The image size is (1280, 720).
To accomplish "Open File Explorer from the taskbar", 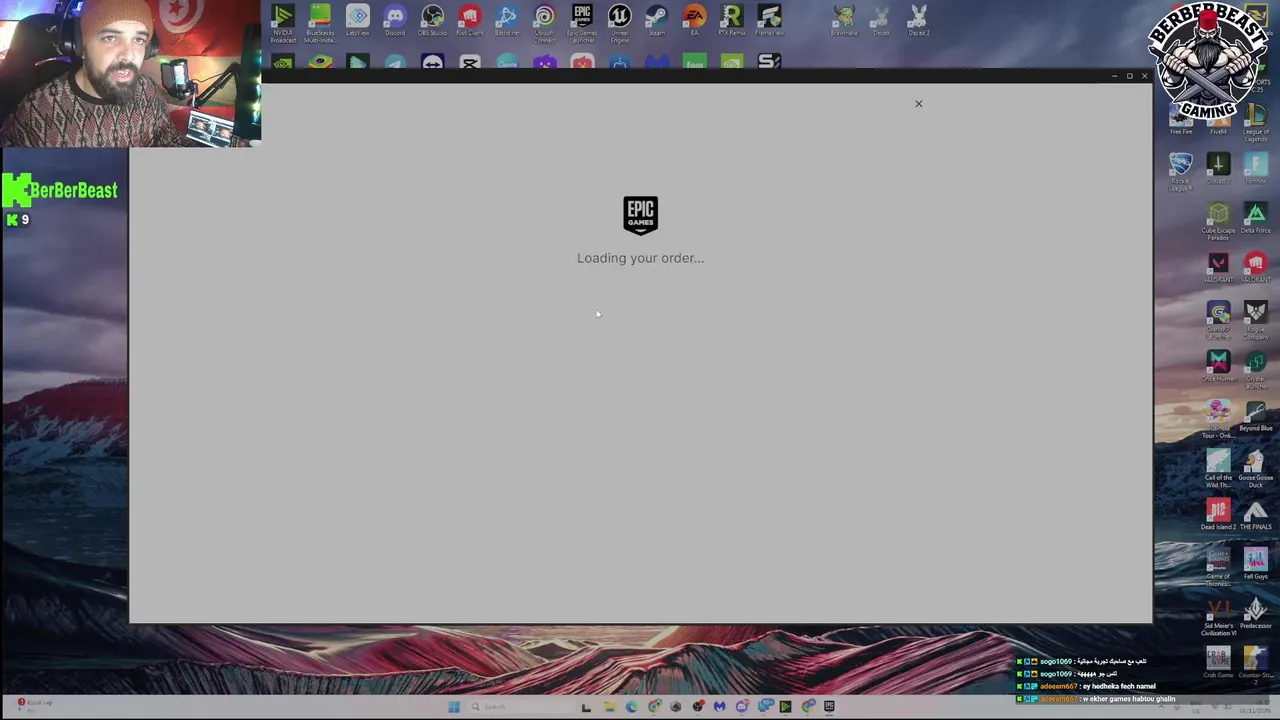I will (609, 707).
